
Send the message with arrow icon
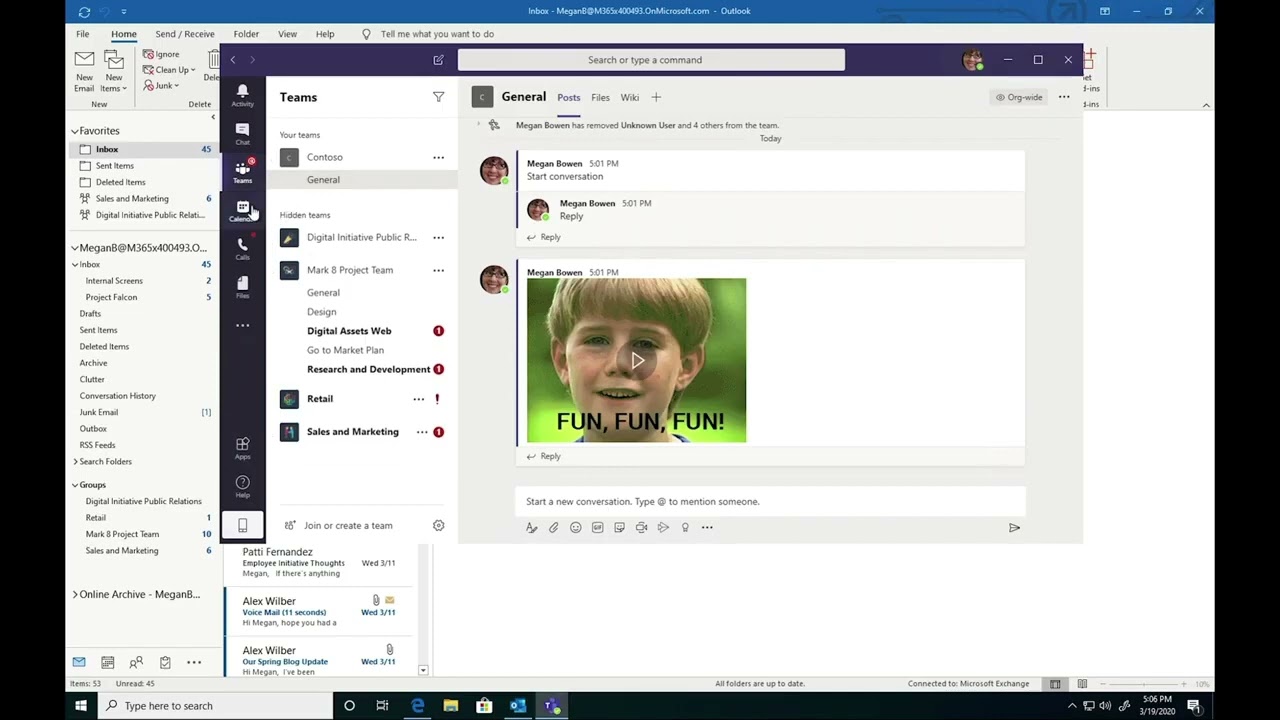1014,527
